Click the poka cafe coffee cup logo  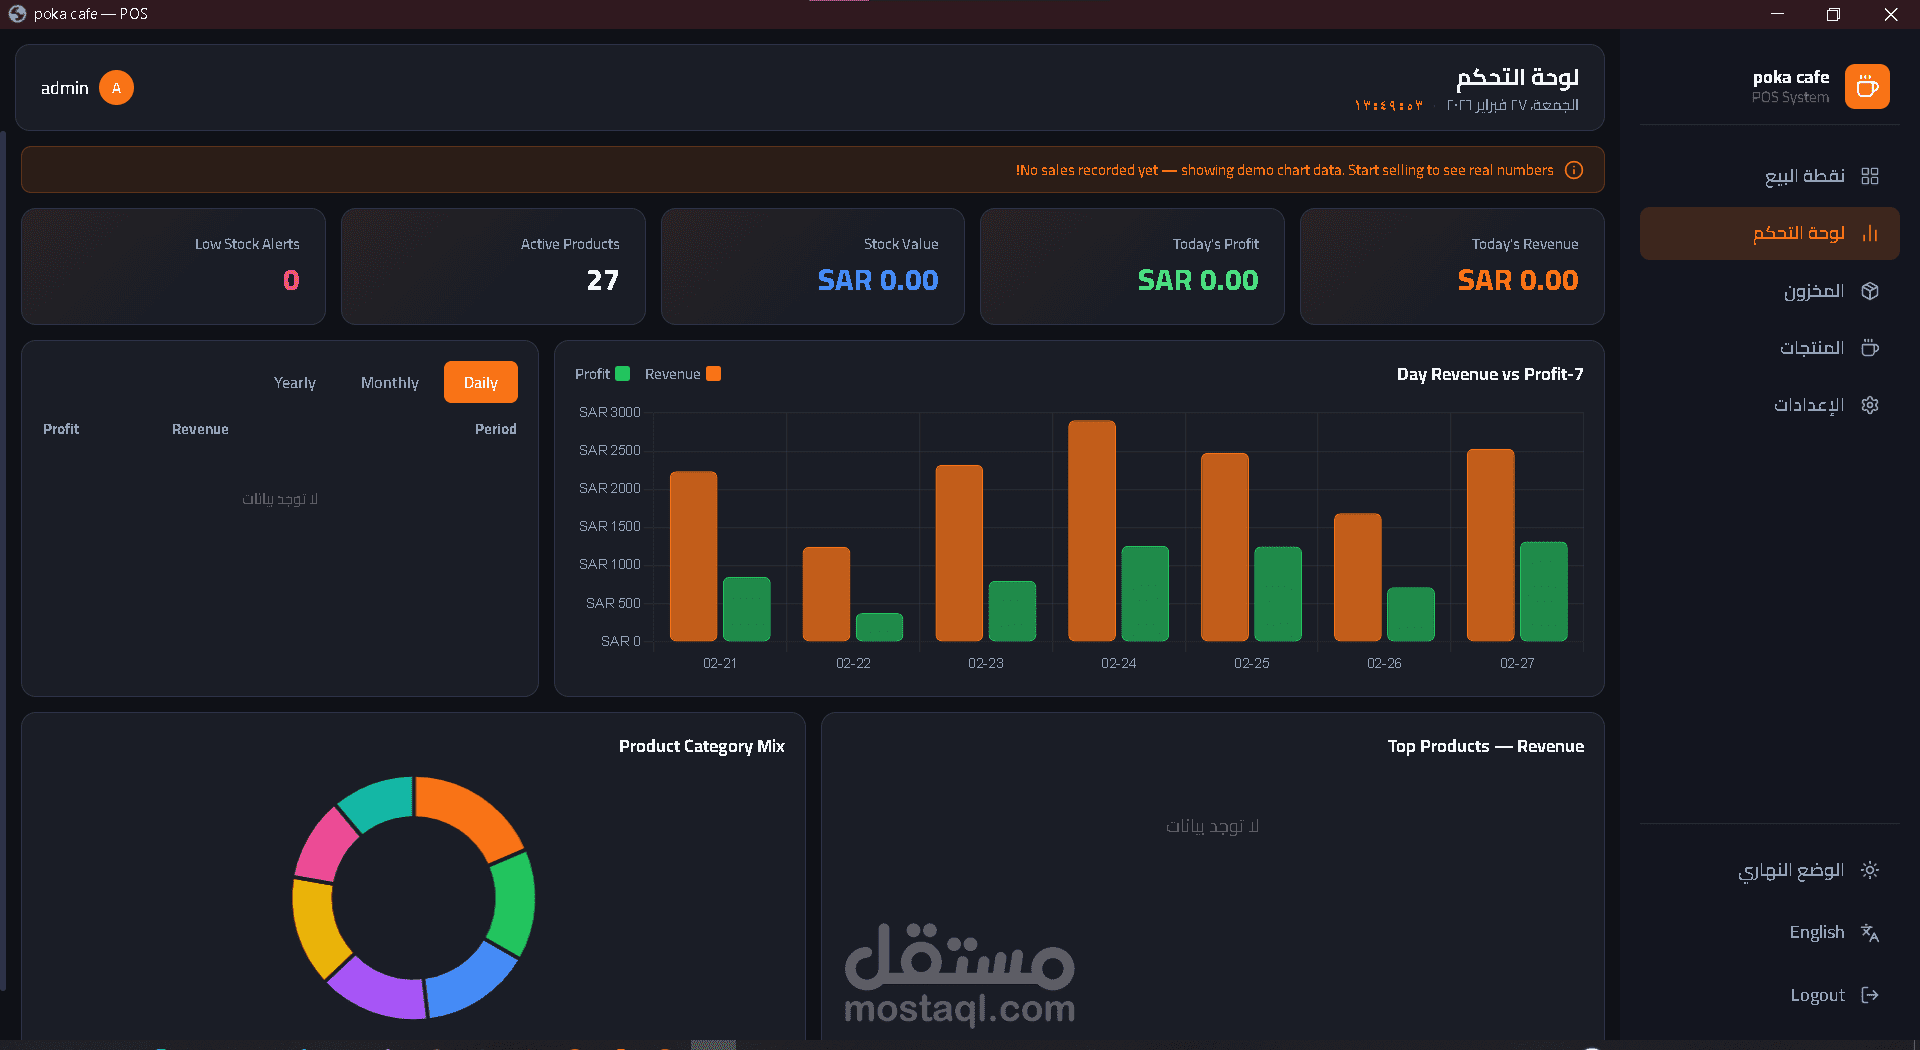(x=1867, y=87)
